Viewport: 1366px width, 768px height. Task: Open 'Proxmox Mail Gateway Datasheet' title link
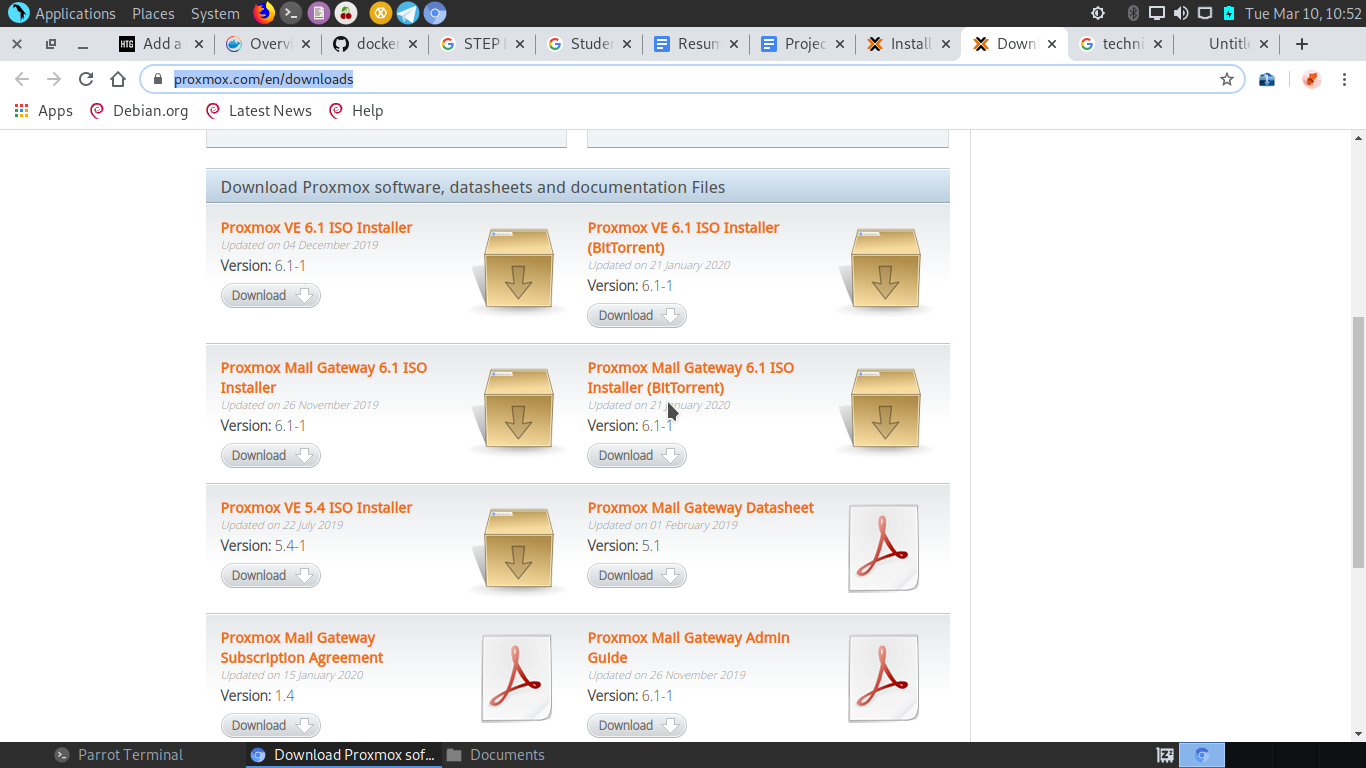[x=700, y=508]
